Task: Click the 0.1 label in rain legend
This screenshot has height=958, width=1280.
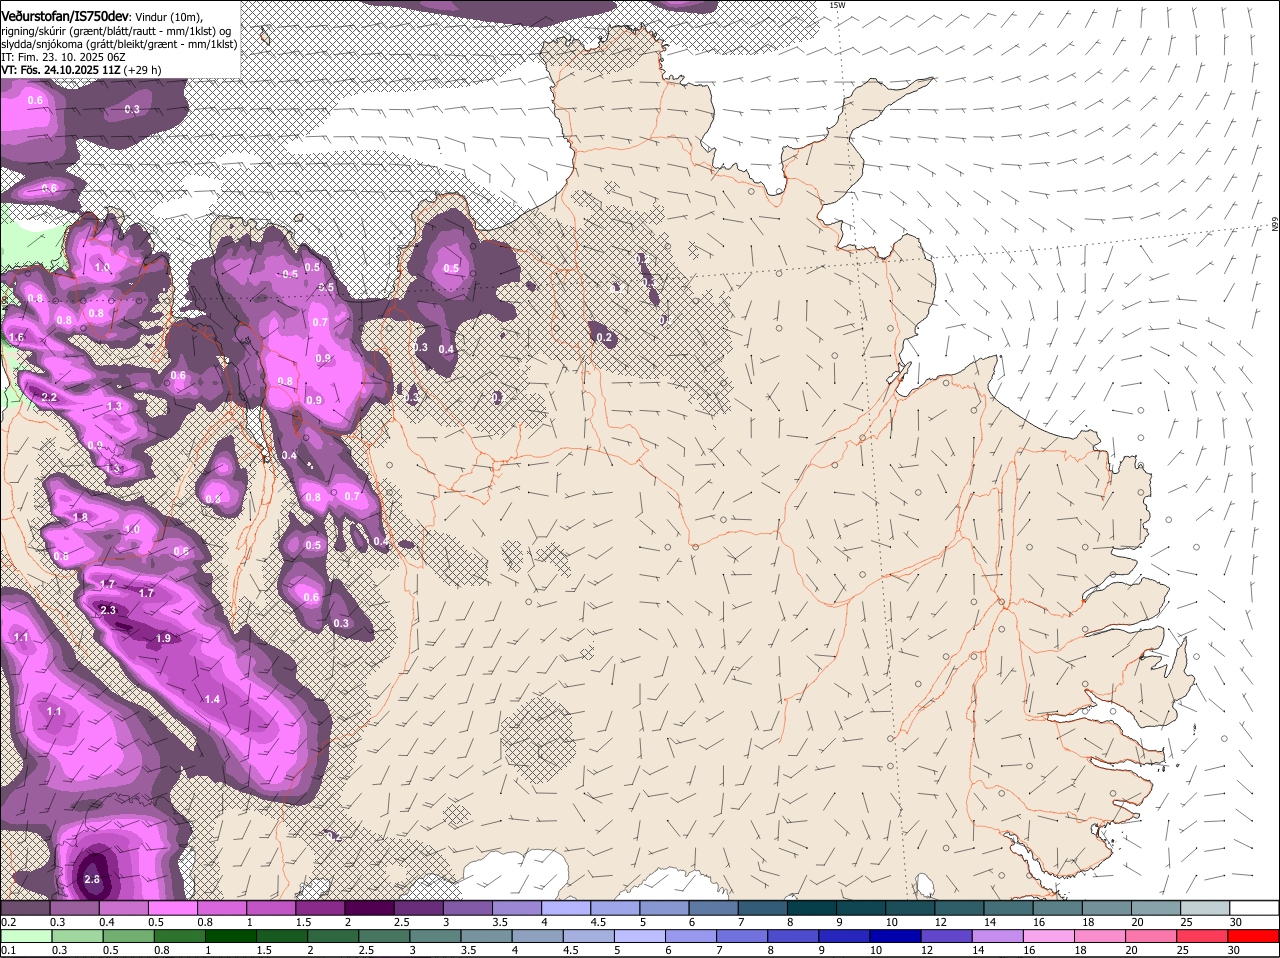Action: tap(8, 951)
